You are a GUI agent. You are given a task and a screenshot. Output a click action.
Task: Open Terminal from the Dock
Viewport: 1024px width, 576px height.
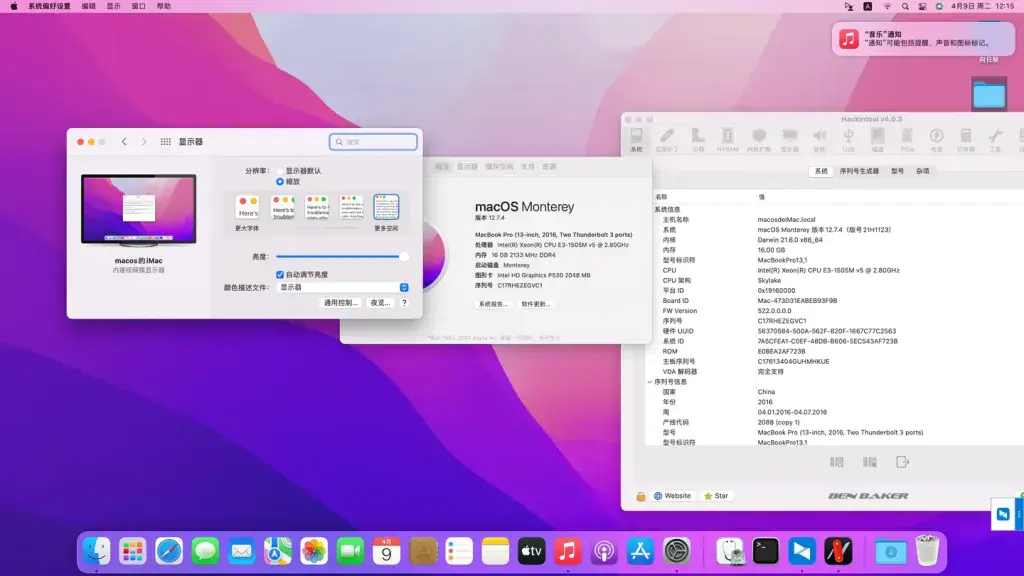[x=765, y=552]
